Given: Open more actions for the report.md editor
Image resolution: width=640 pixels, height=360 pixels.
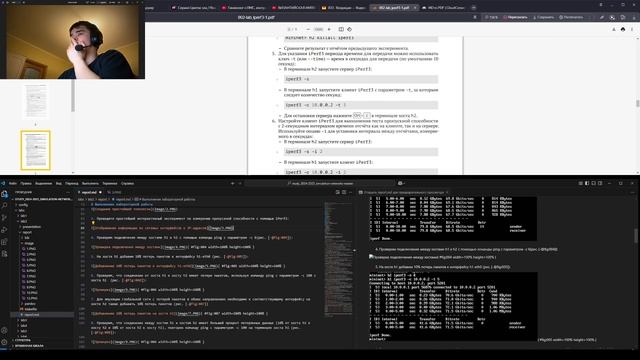Looking at the screenshot, I should pyautogui.click(x=351, y=192).
